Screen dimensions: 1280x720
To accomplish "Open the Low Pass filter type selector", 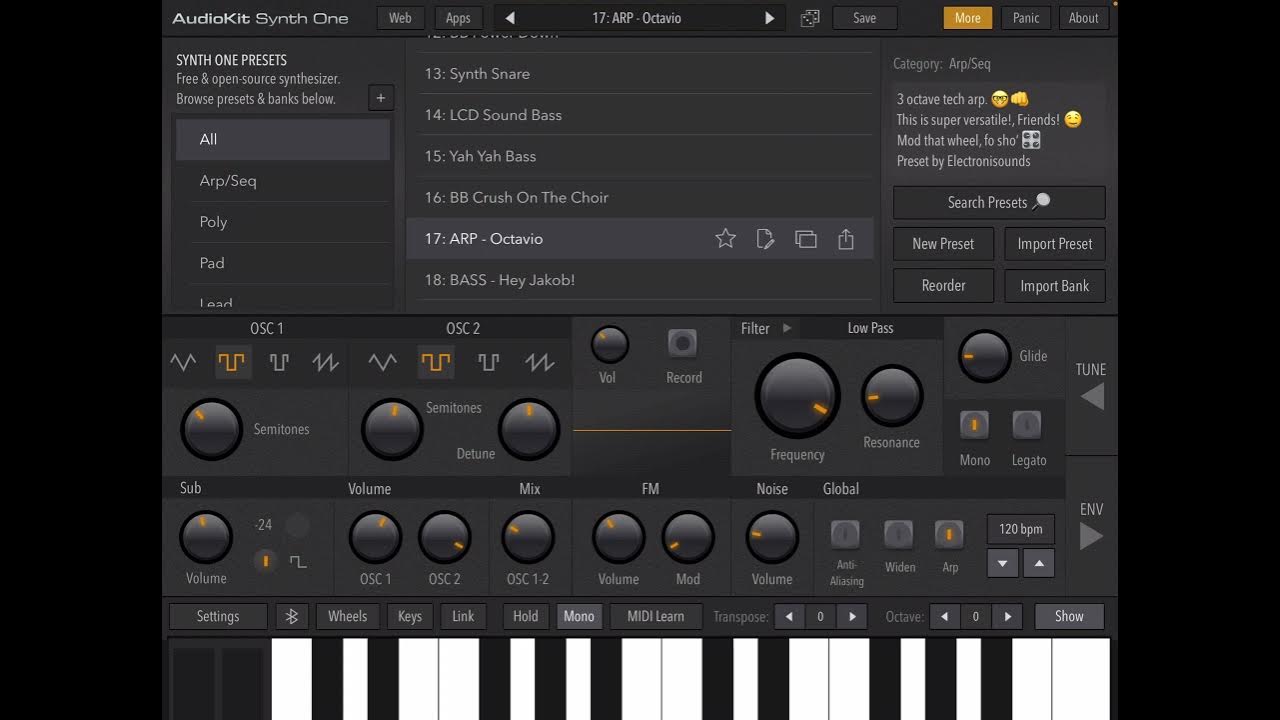I will pos(871,328).
